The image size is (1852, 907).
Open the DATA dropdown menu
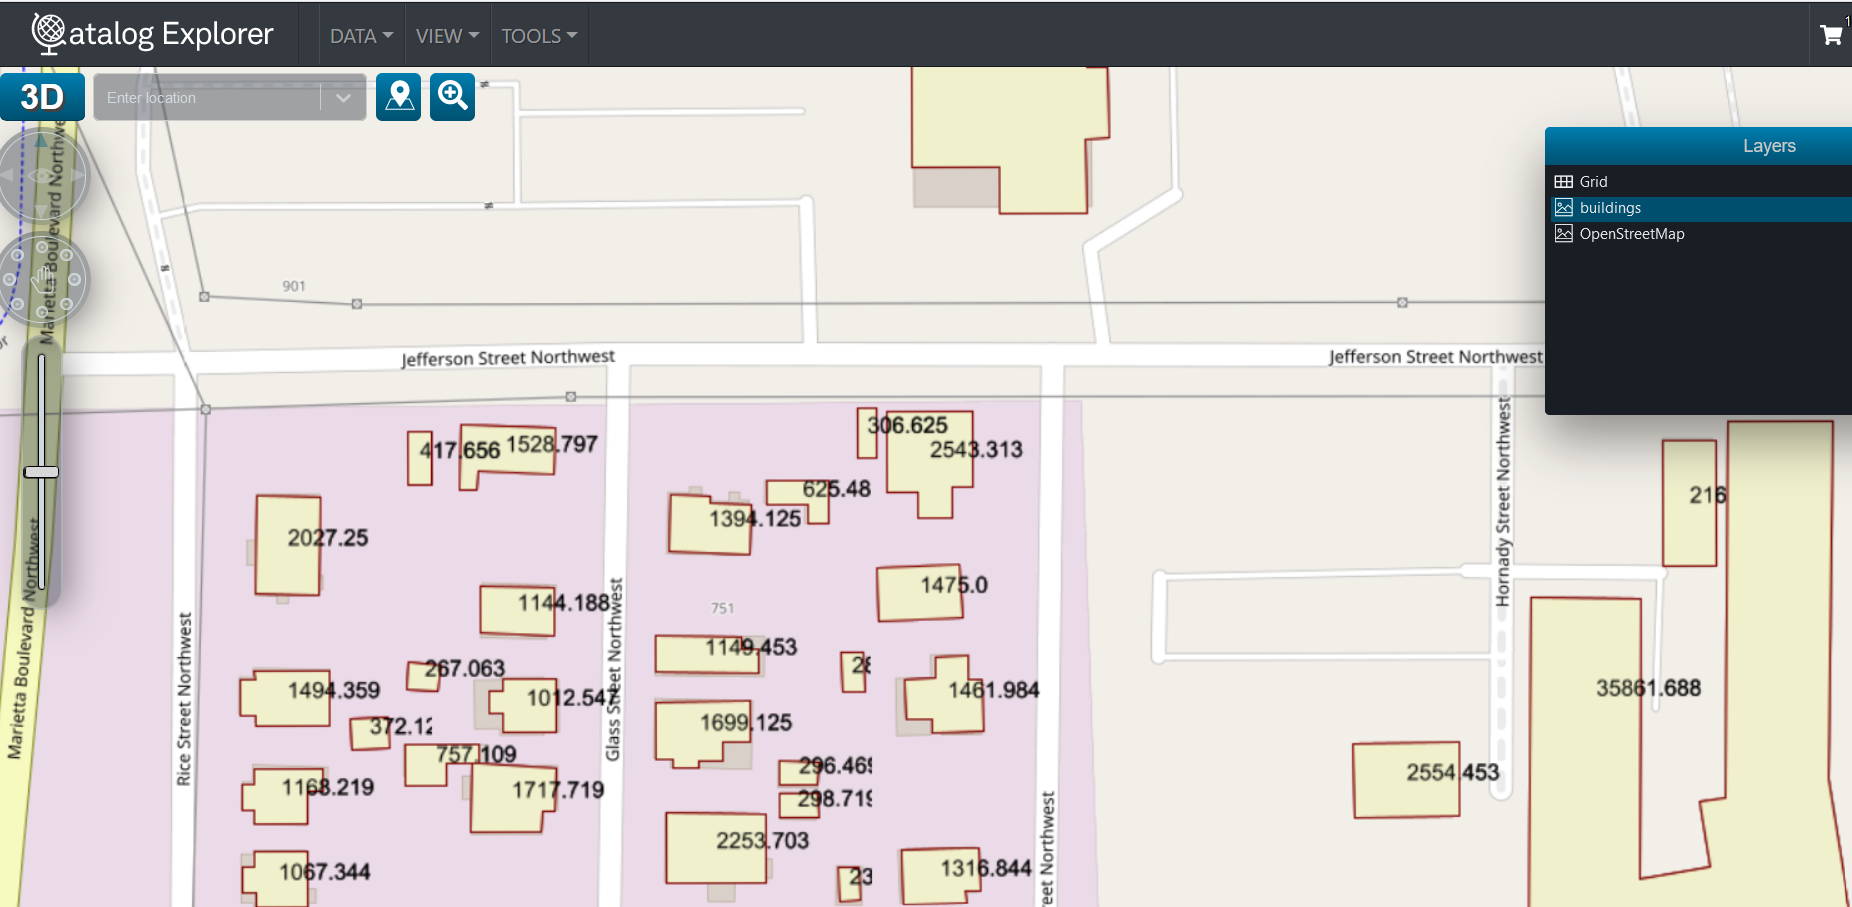coord(361,36)
